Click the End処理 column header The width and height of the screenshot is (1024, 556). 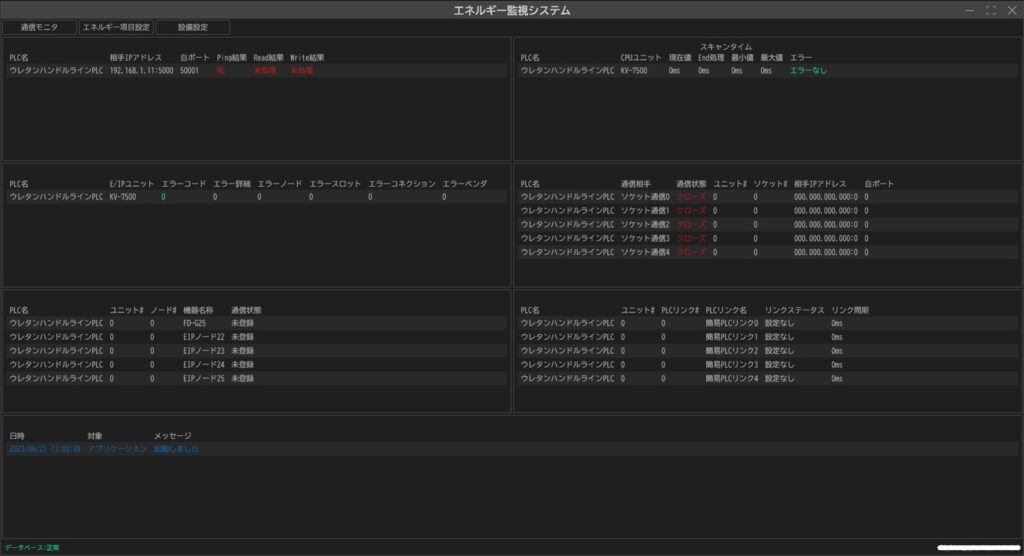coord(711,57)
